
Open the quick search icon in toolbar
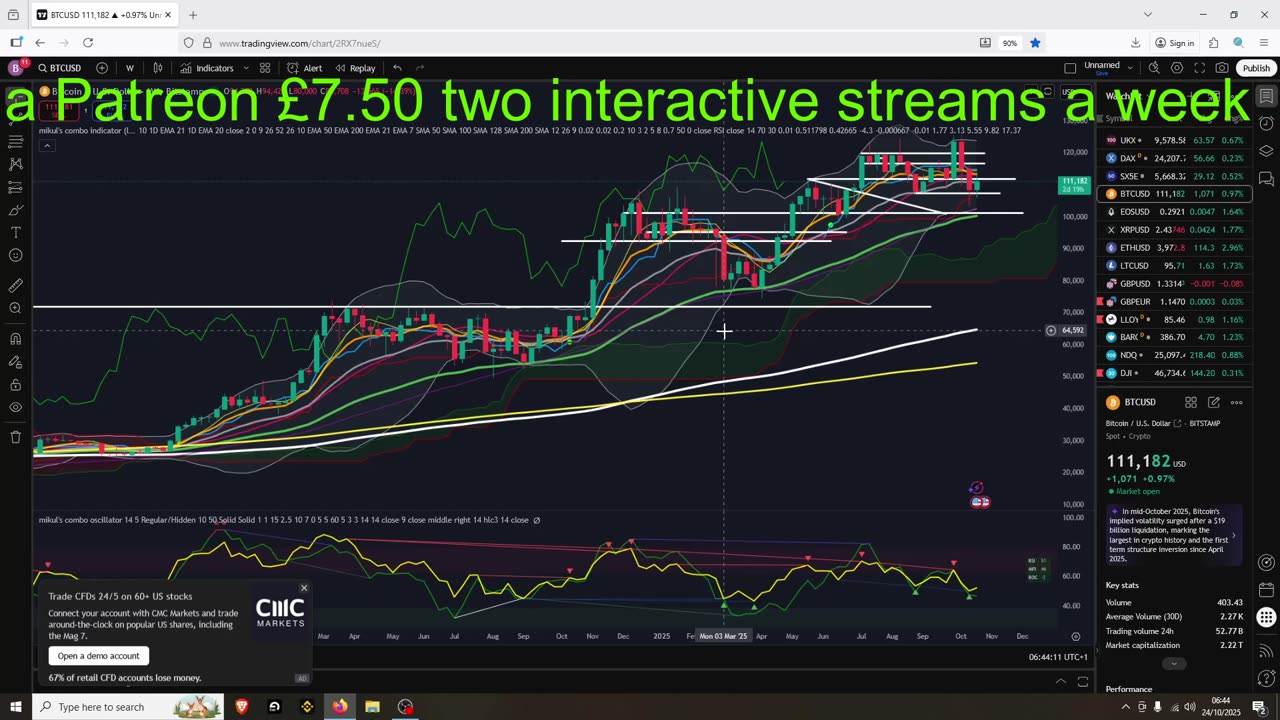pyautogui.click(x=1154, y=68)
